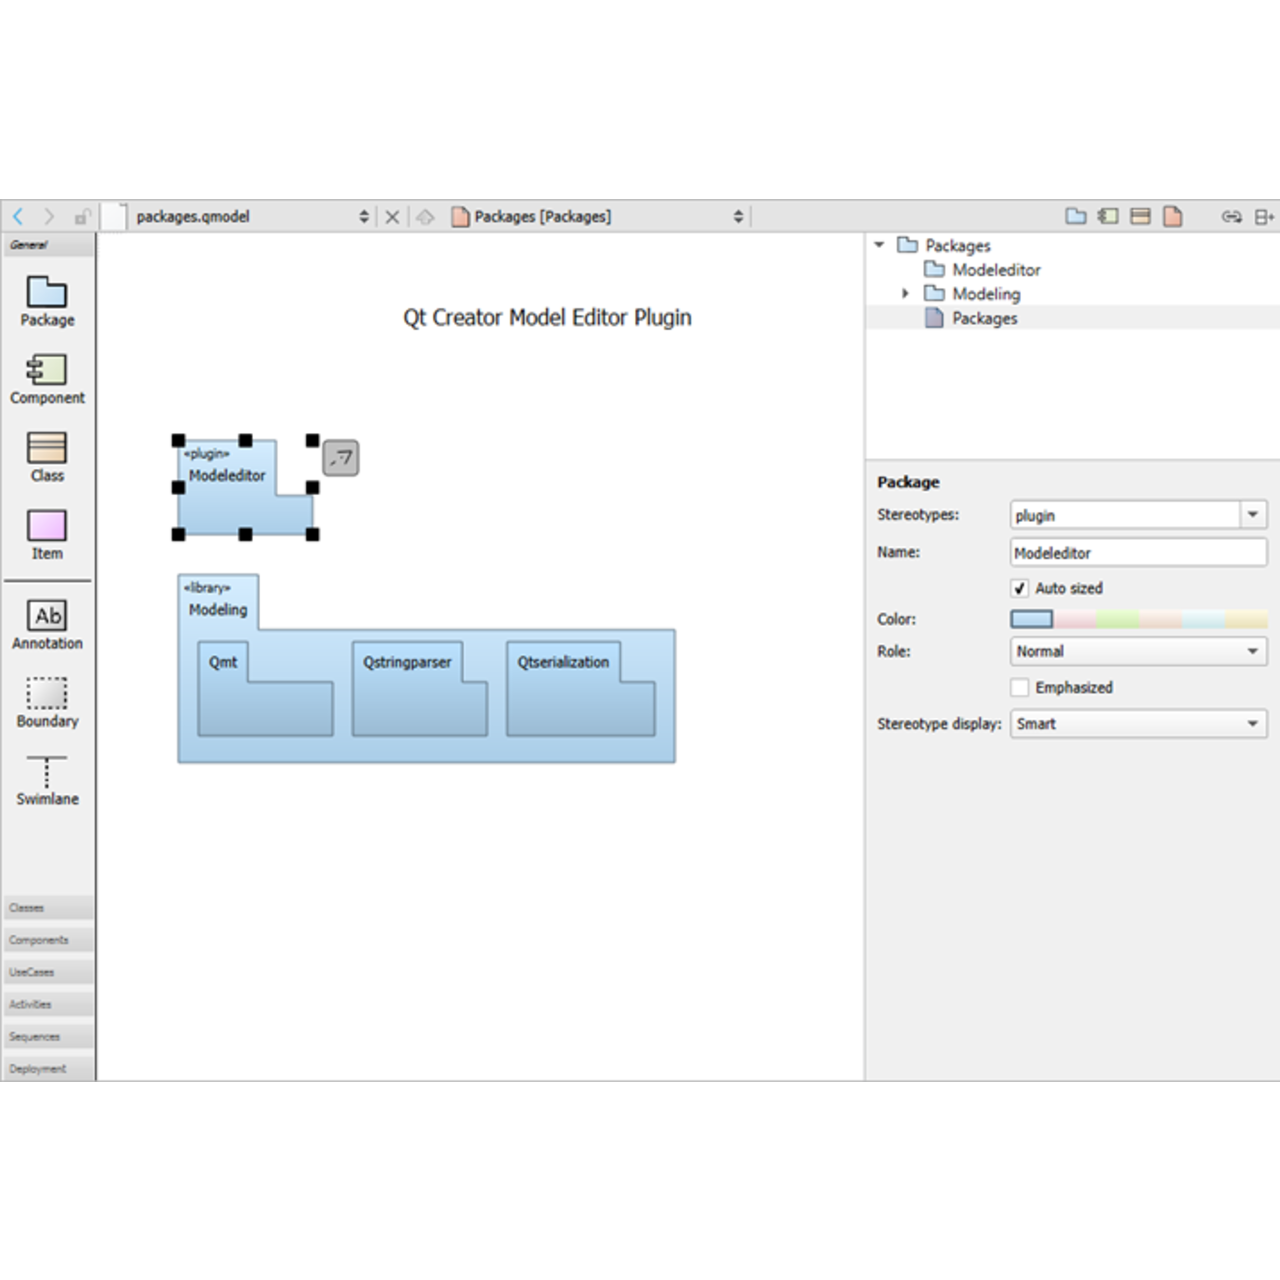Expand the Modeling tree node
This screenshot has width=1280, height=1280.
905,294
